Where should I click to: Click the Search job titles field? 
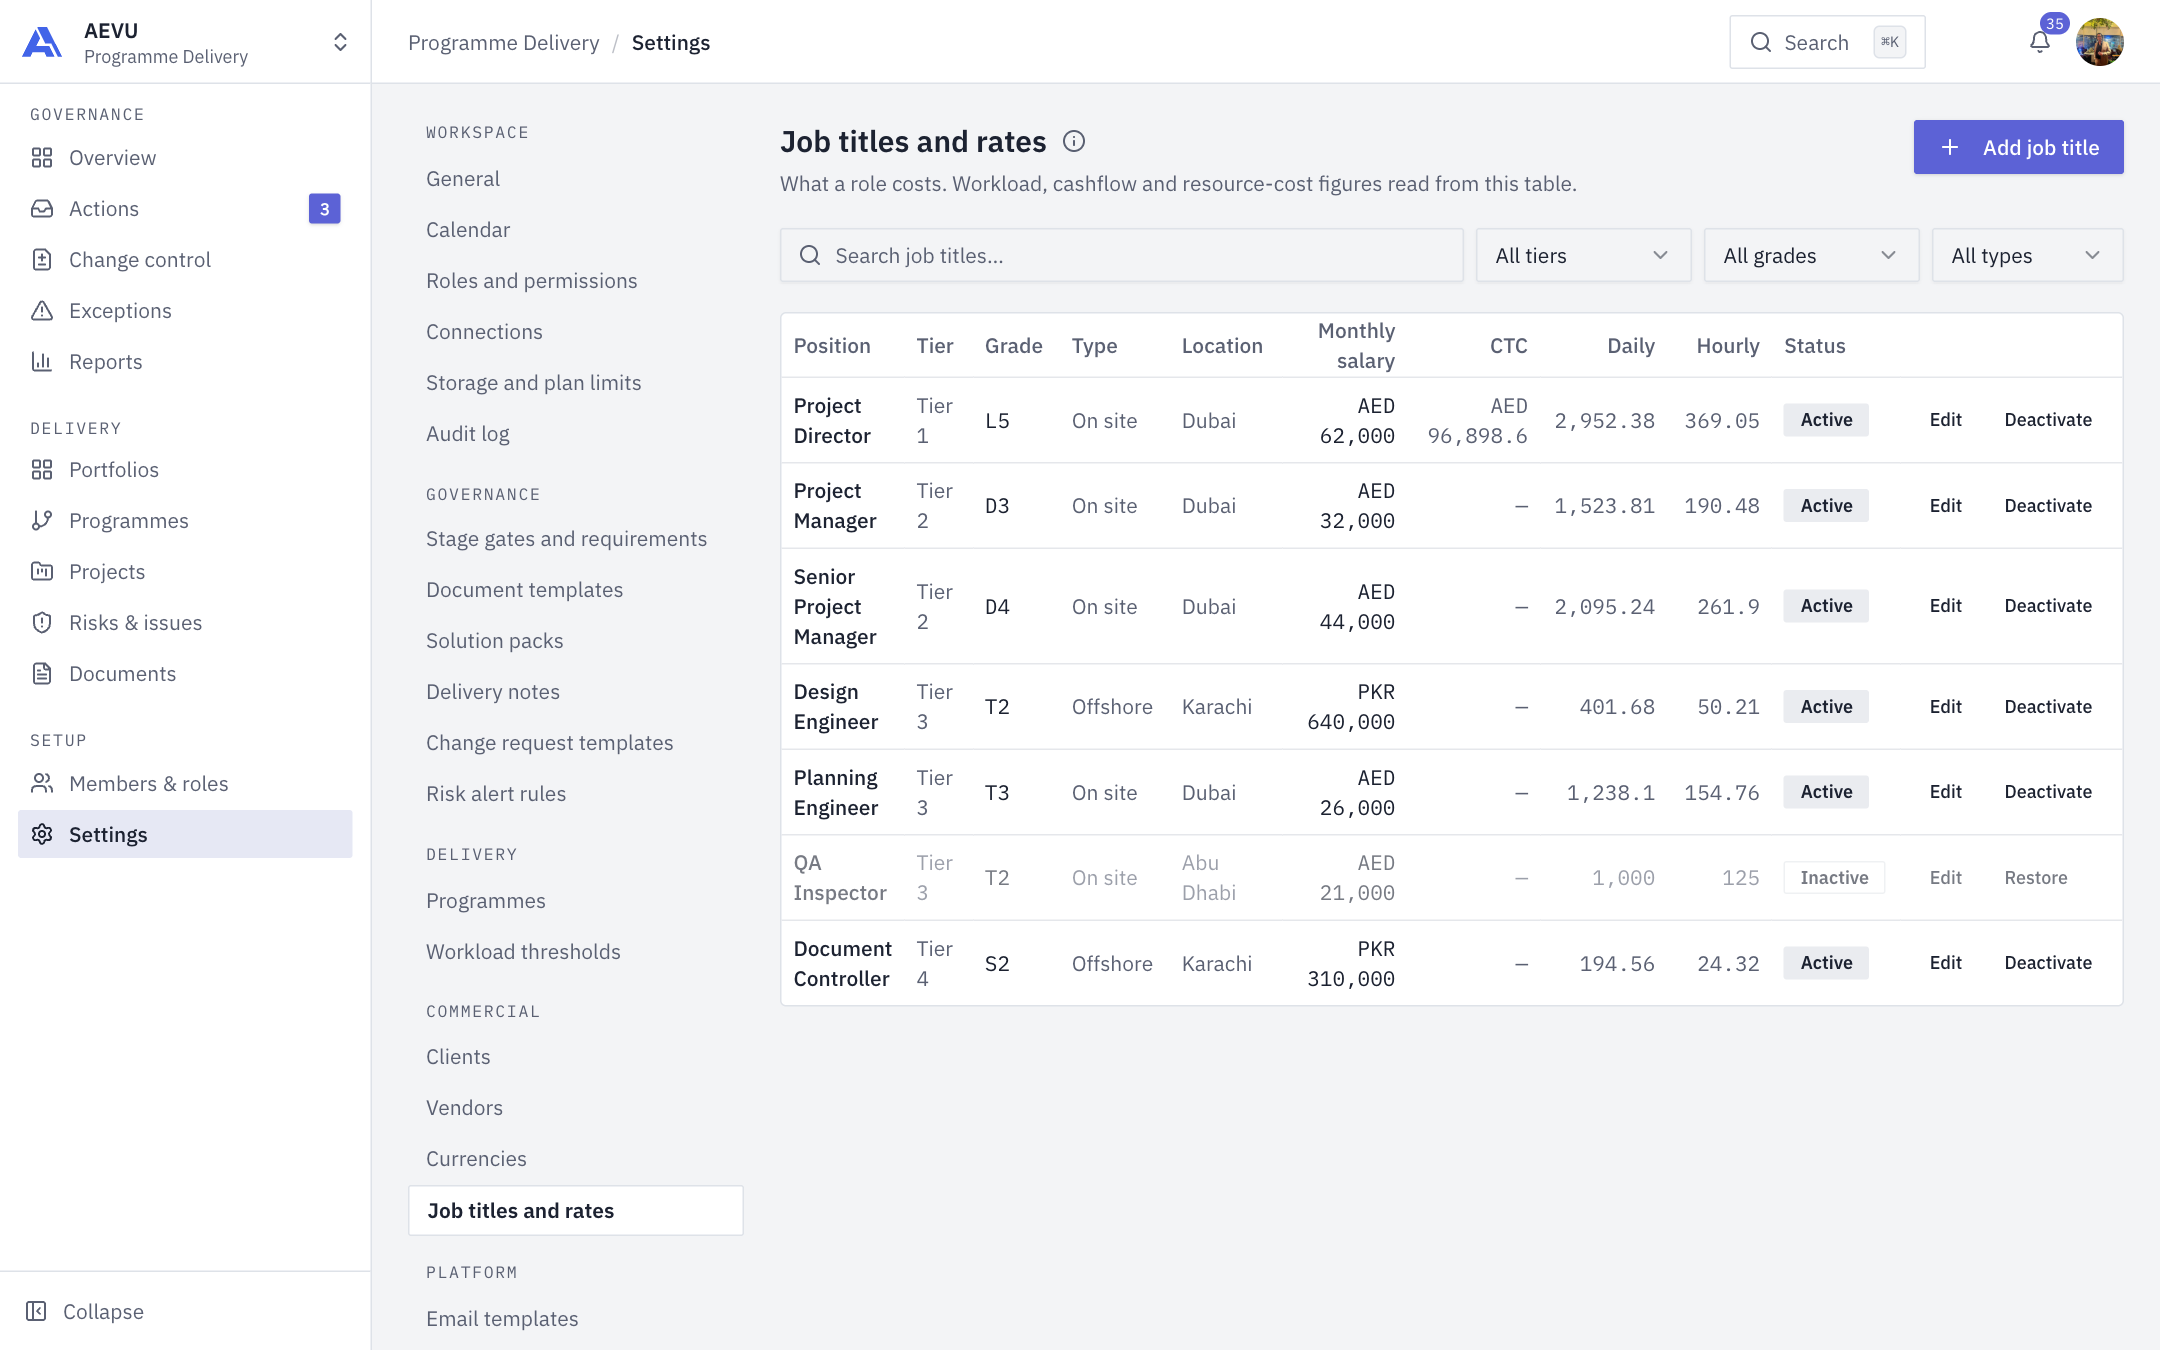[1121, 256]
